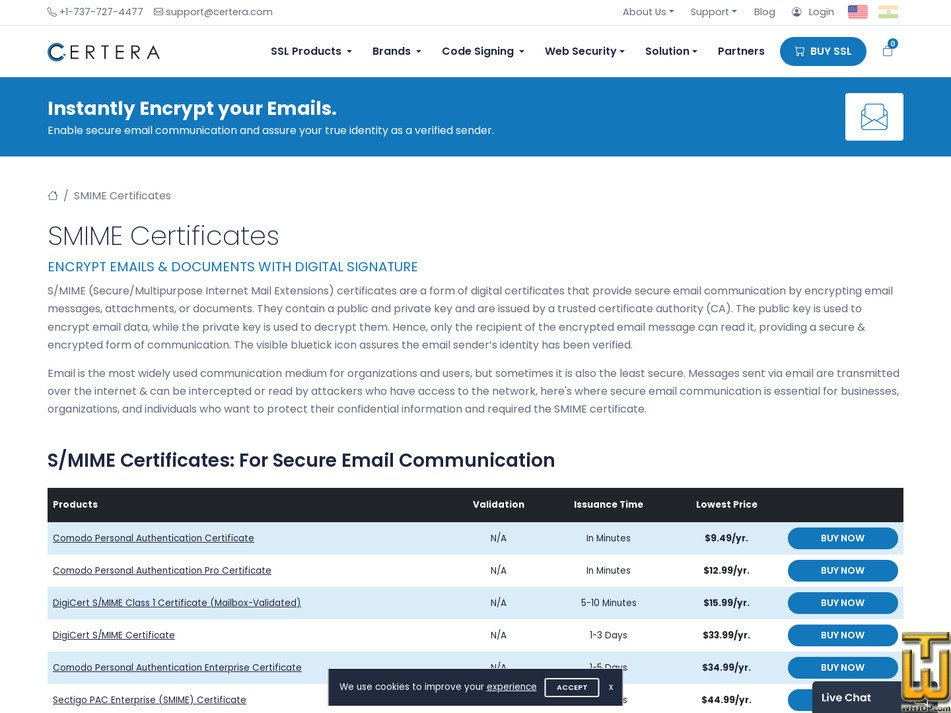The width and height of the screenshot is (951, 713).
Task: Open the Blog page from the top bar
Action: (764, 12)
